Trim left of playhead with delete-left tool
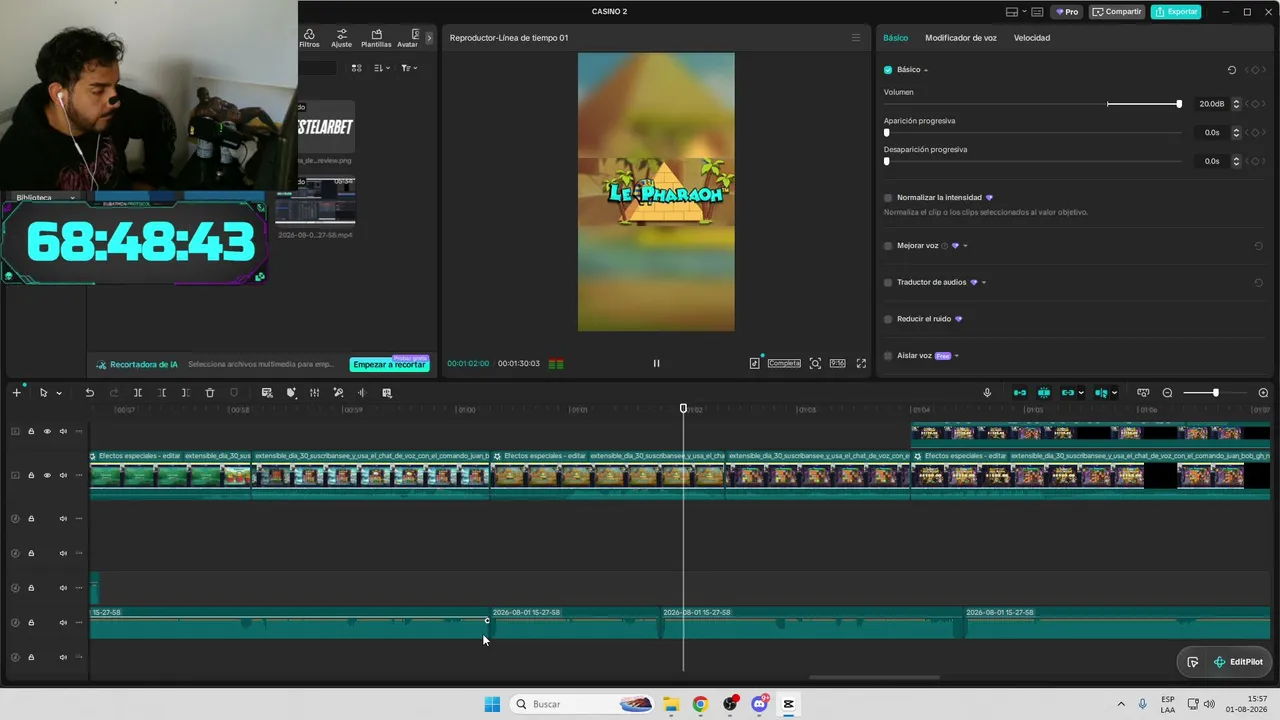This screenshot has height=720, width=1280. [162, 393]
